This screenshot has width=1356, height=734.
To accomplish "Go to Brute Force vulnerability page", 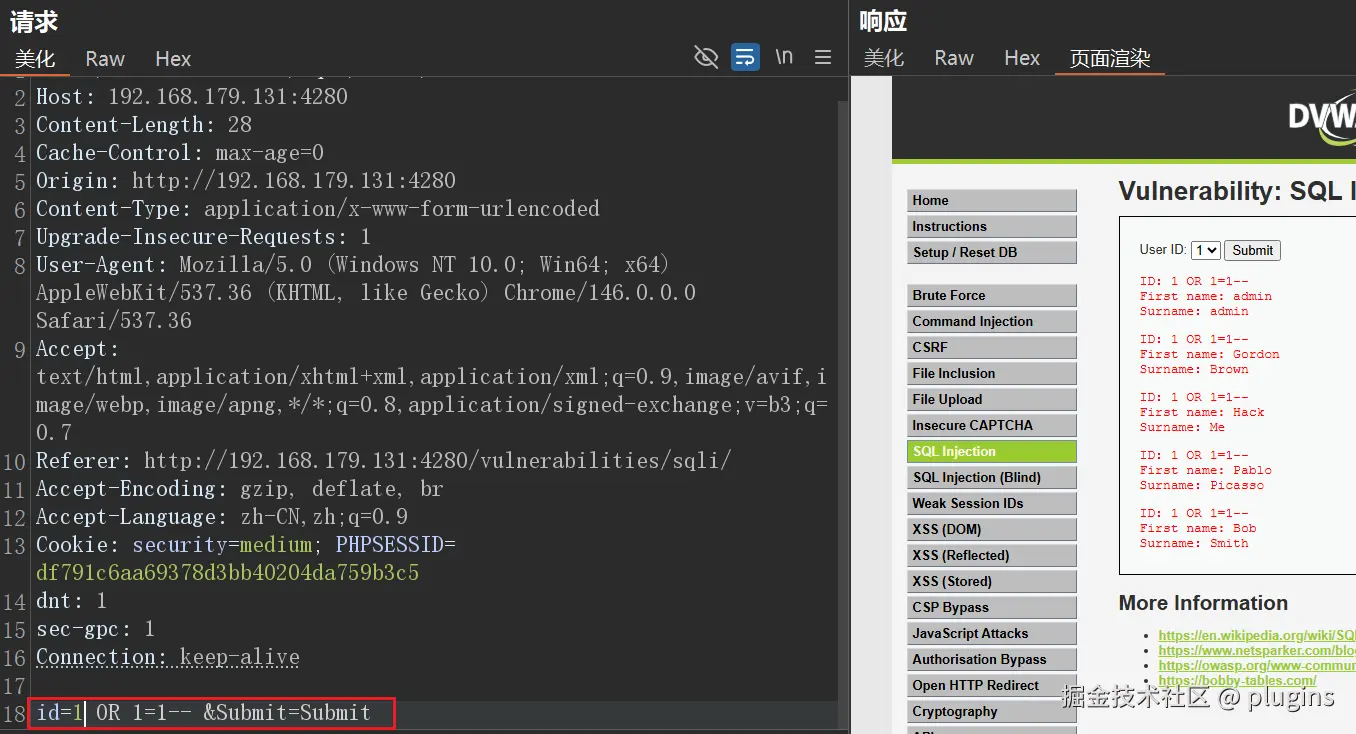I will [992, 295].
